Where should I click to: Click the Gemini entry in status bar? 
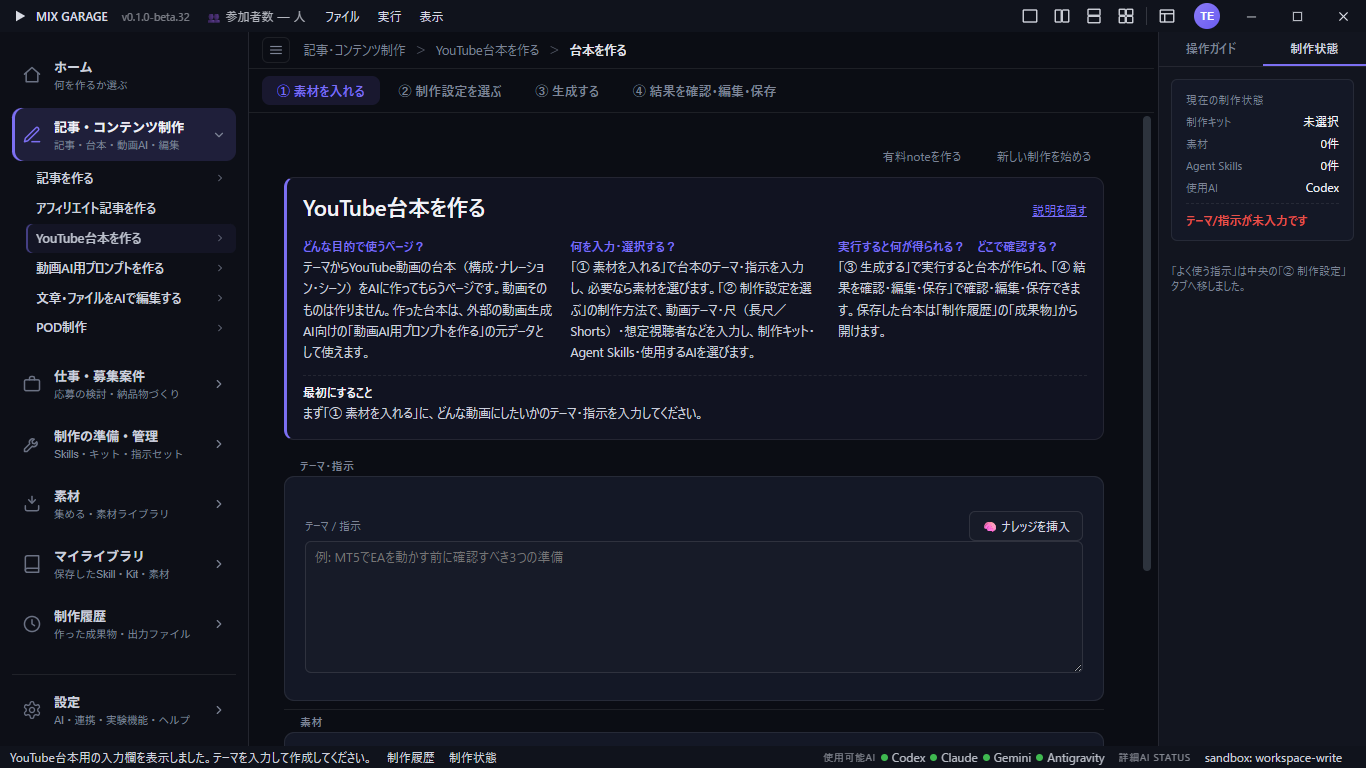pyautogui.click(x=1007, y=758)
